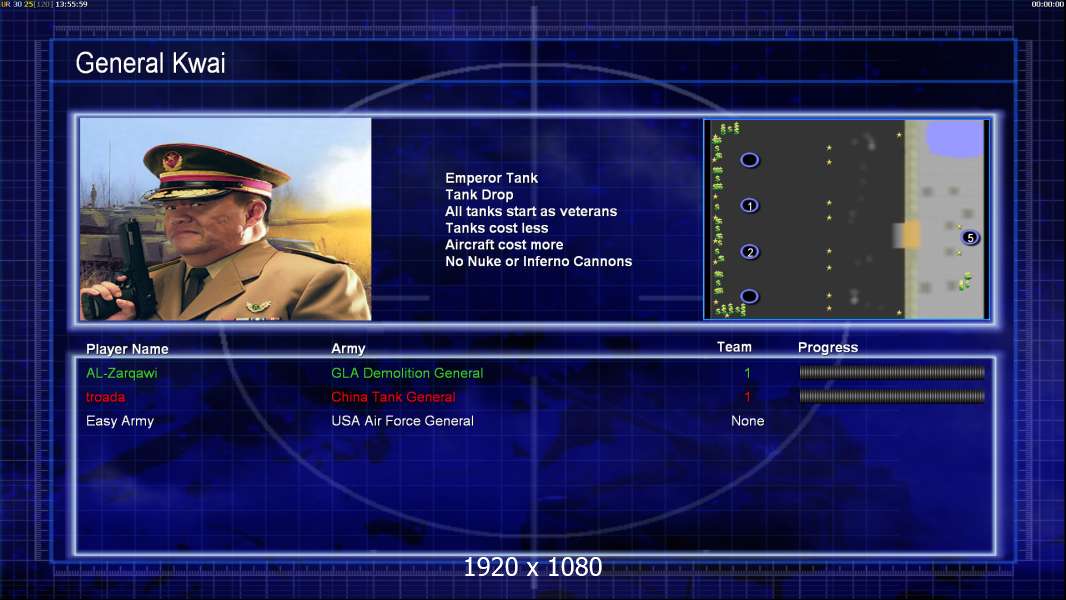
Task: Click troada's team number 1
Action: pyautogui.click(x=747, y=397)
